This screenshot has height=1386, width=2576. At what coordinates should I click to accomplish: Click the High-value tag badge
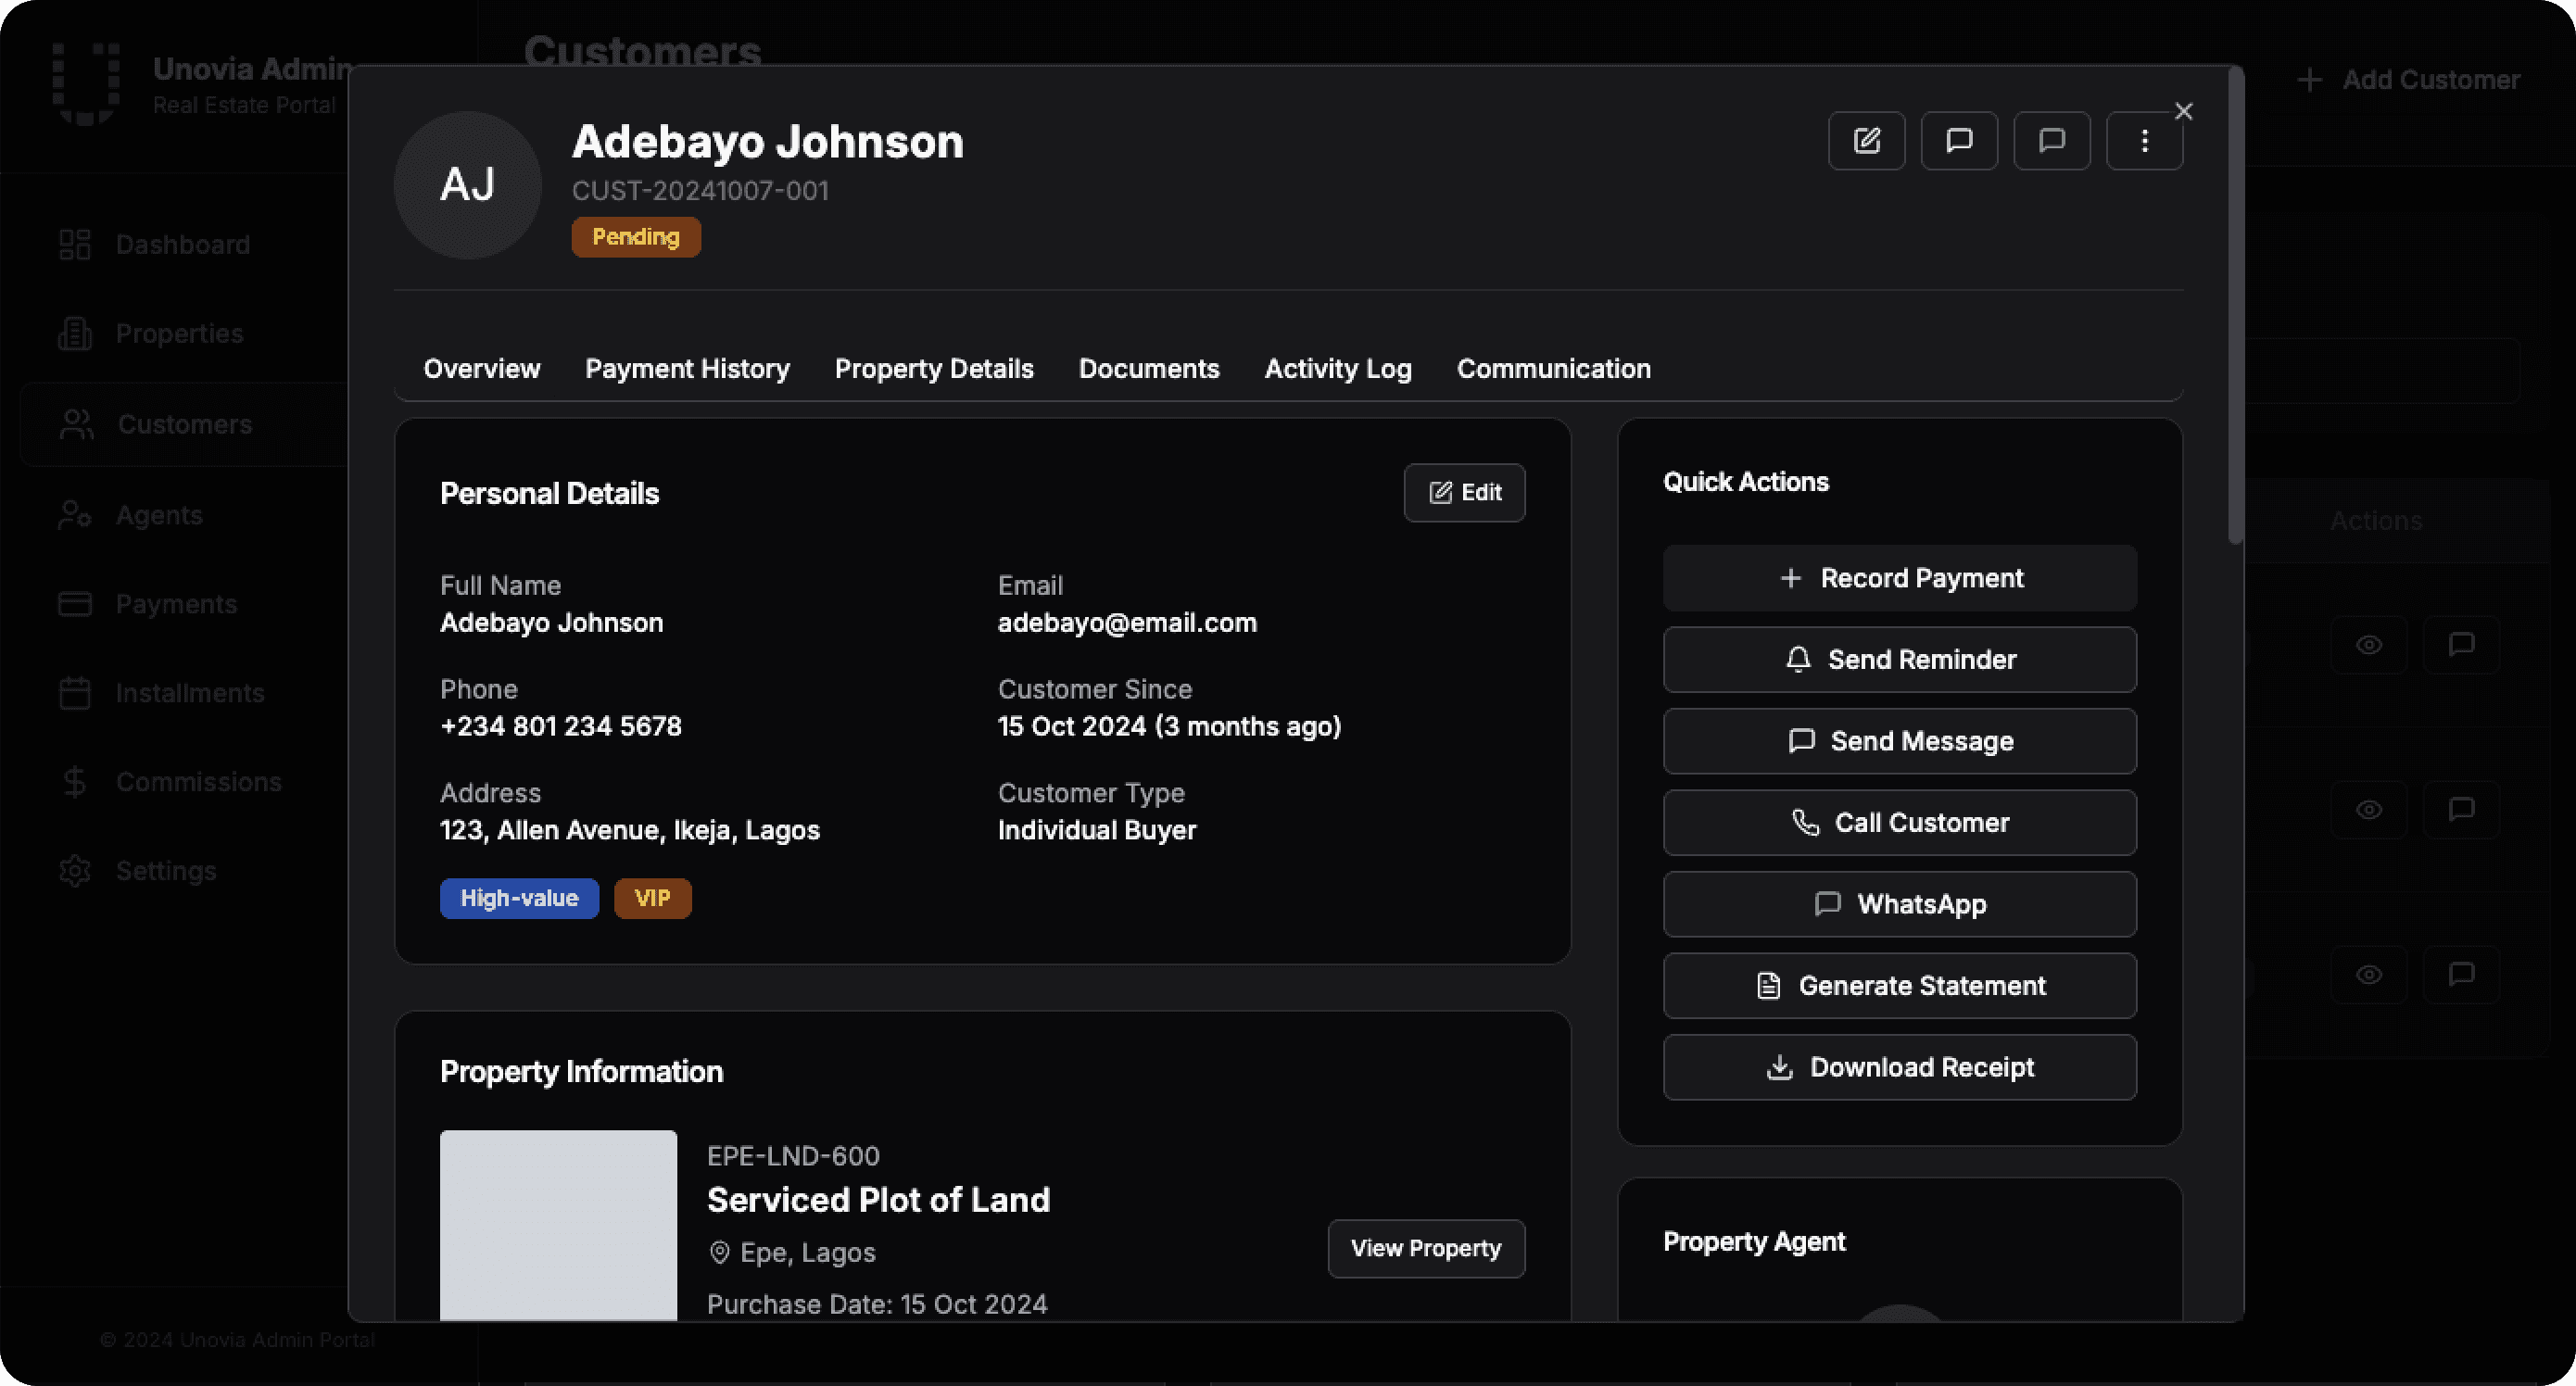click(519, 898)
